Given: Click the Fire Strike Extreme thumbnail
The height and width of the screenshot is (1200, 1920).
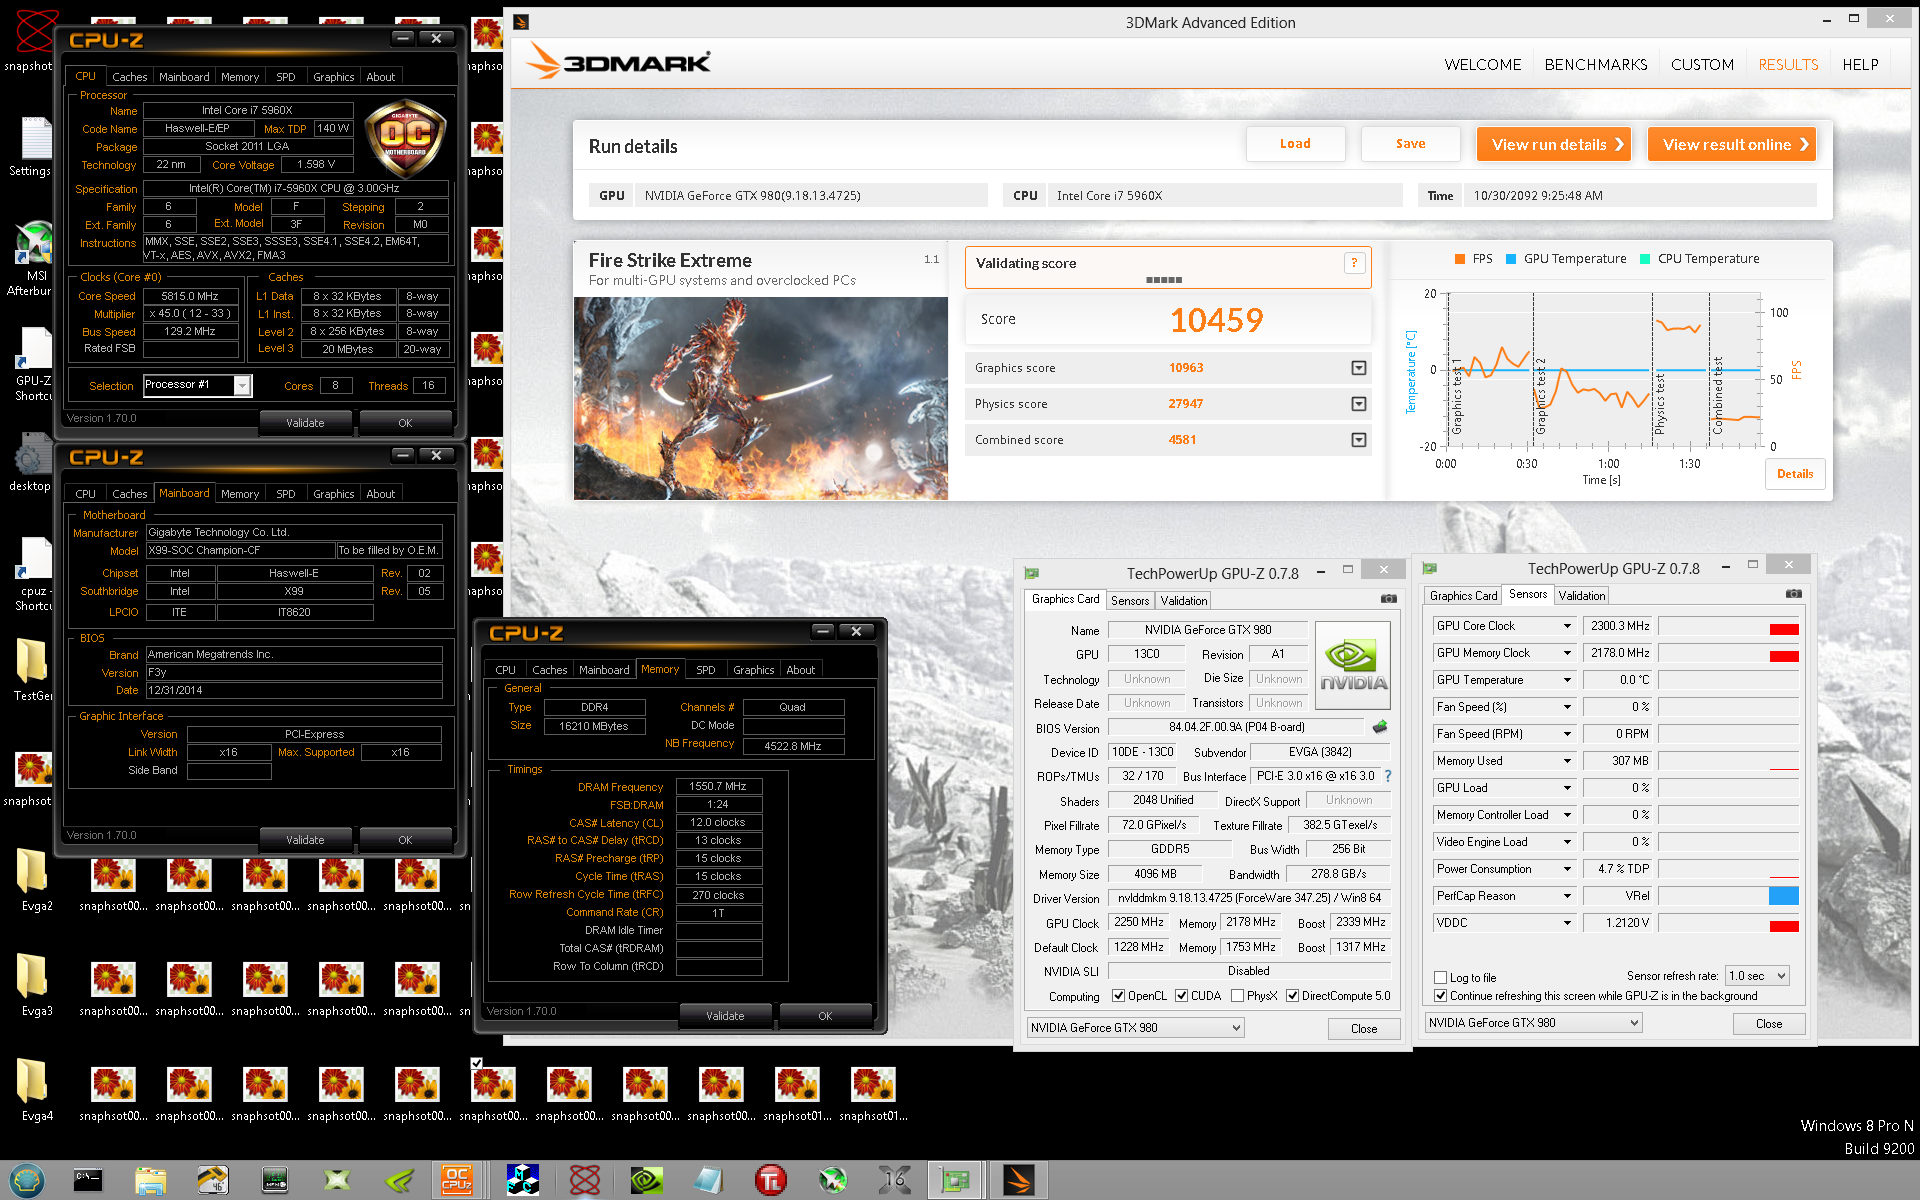Looking at the screenshot, I should (x=760, y=398).
